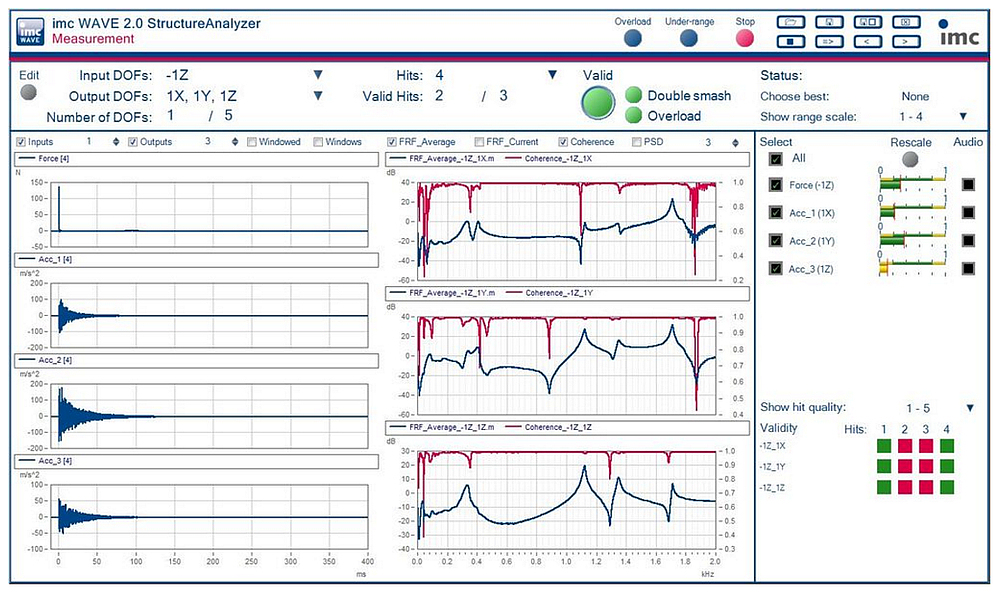Enable the FRF_Current checkbox
Viewport: 1000px width, 602px height.
pyautogui.click(x=479, y=142)
